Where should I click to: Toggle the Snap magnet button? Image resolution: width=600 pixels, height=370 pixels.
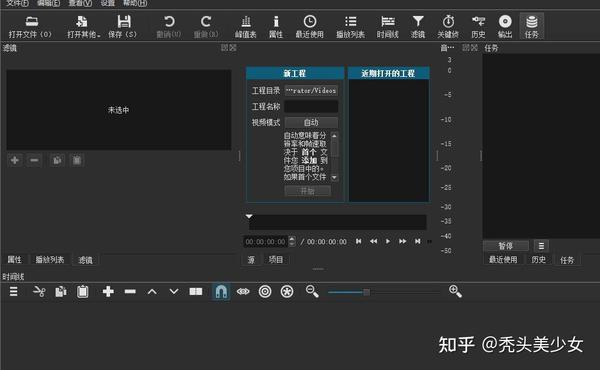pyautogui.click(x=221, y=292)
